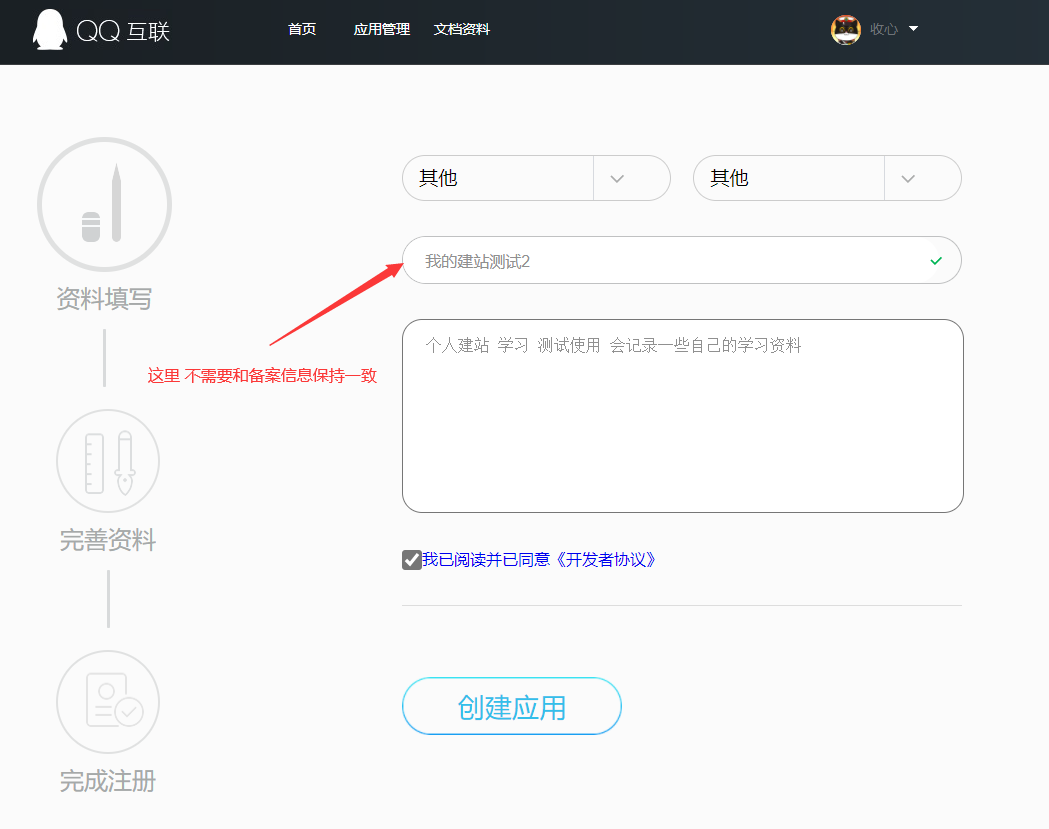Click the green checkmark in name field
This screenshot has width=1049, height=829.
[x=936, y=261]
